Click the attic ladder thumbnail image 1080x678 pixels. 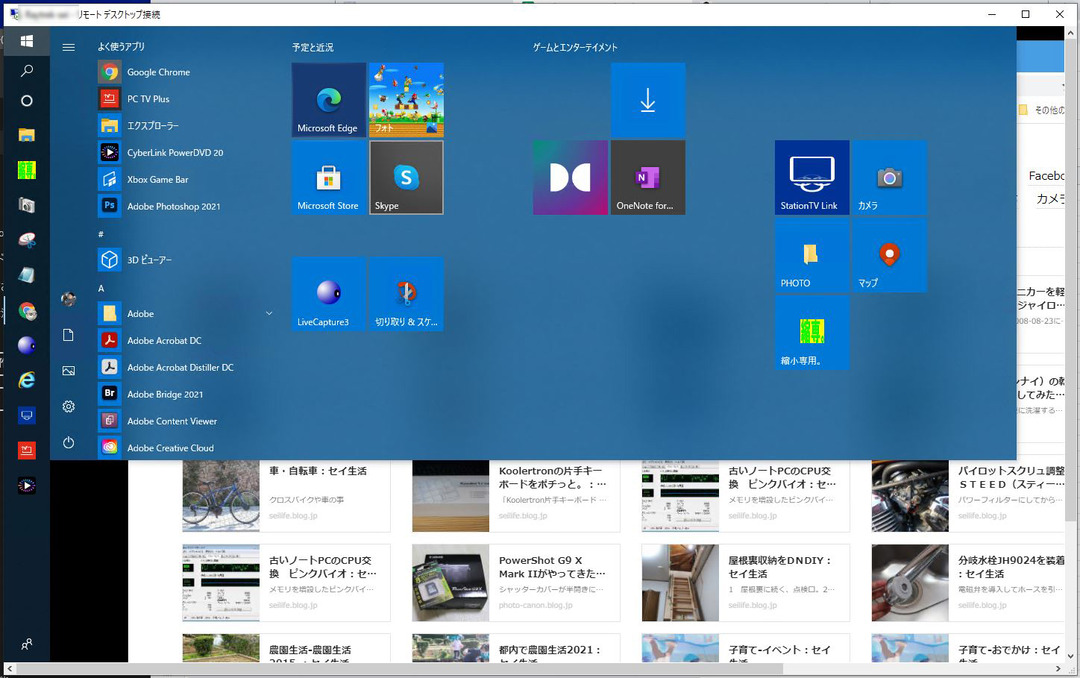(681, 583)
